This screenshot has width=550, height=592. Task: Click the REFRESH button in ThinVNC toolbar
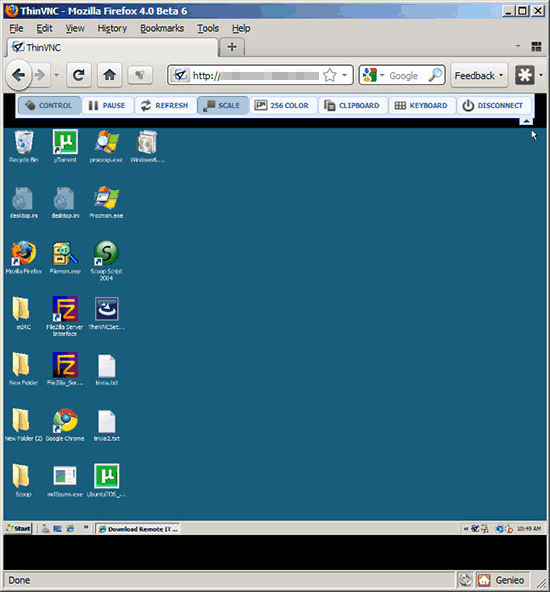click(x=165, y=105)
